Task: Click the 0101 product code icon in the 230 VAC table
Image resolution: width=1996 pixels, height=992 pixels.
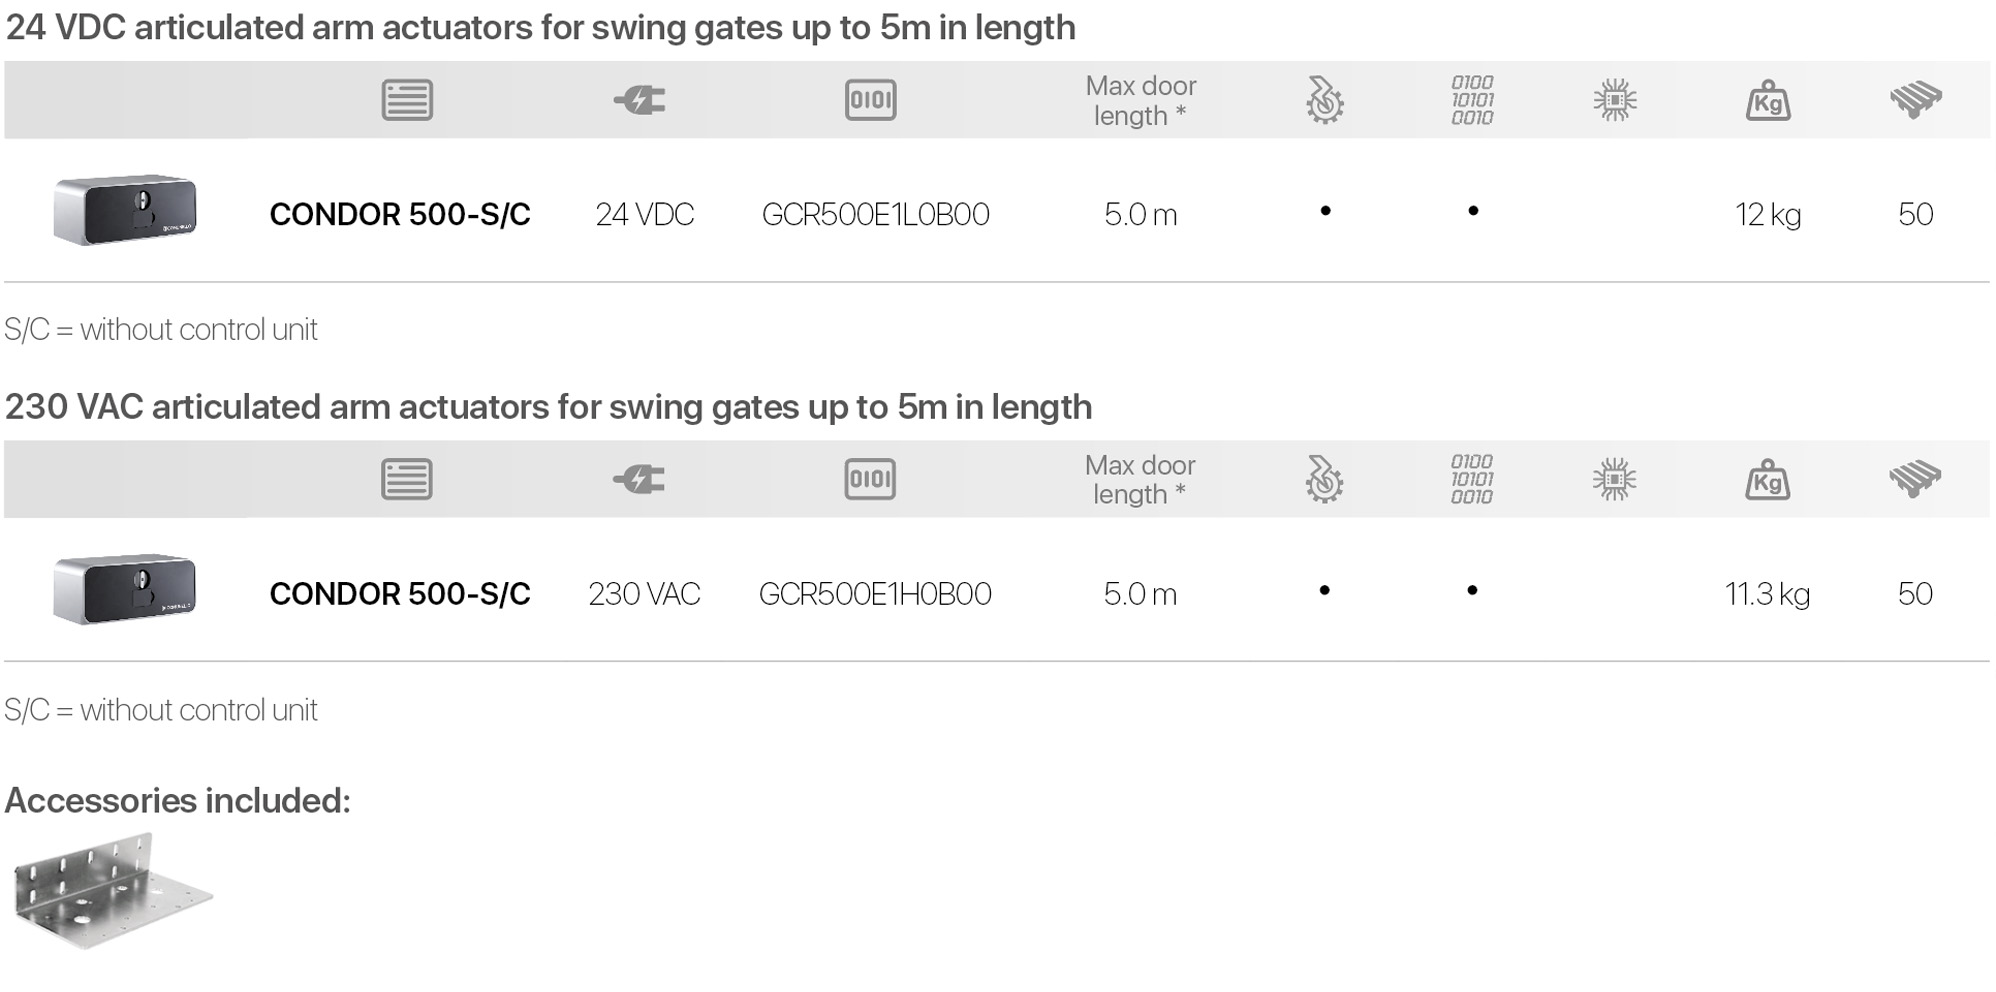Action: 870,479
